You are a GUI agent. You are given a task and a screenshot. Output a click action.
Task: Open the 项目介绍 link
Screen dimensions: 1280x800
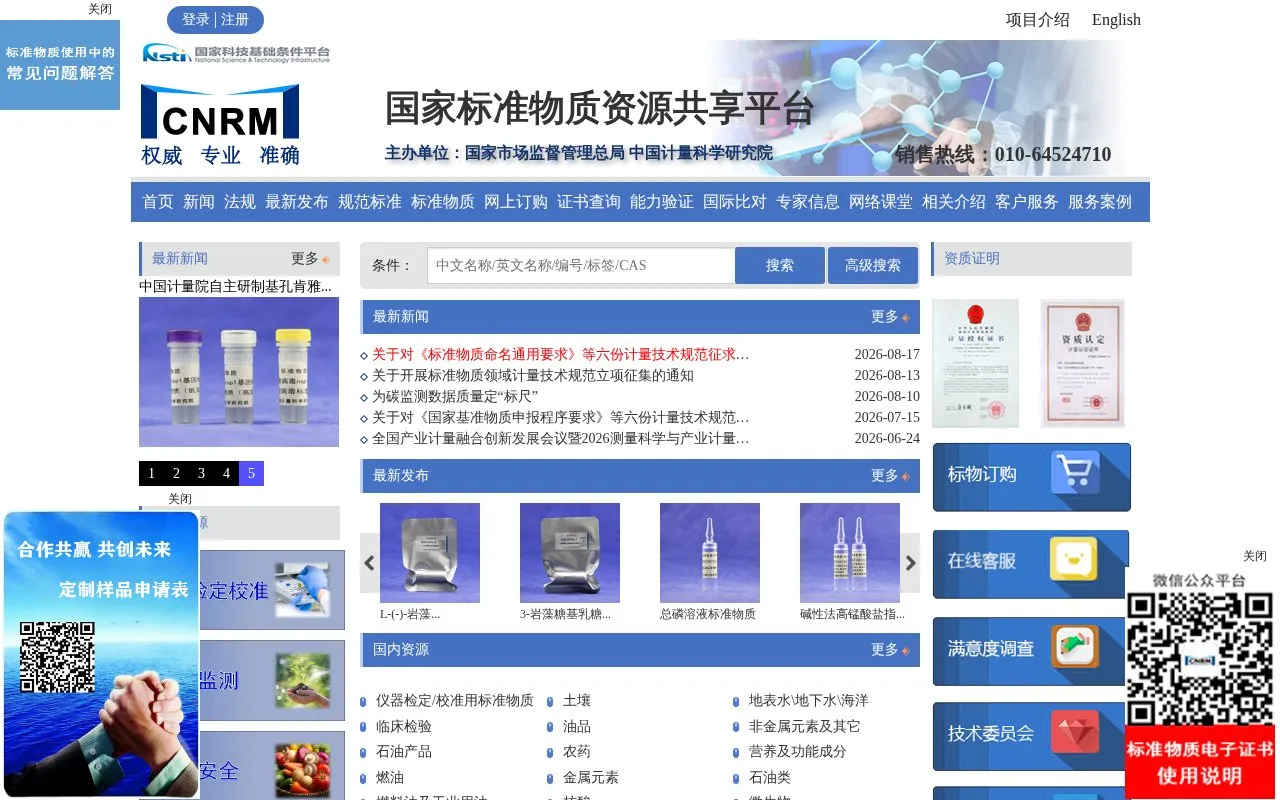(x=1038, y=20)
